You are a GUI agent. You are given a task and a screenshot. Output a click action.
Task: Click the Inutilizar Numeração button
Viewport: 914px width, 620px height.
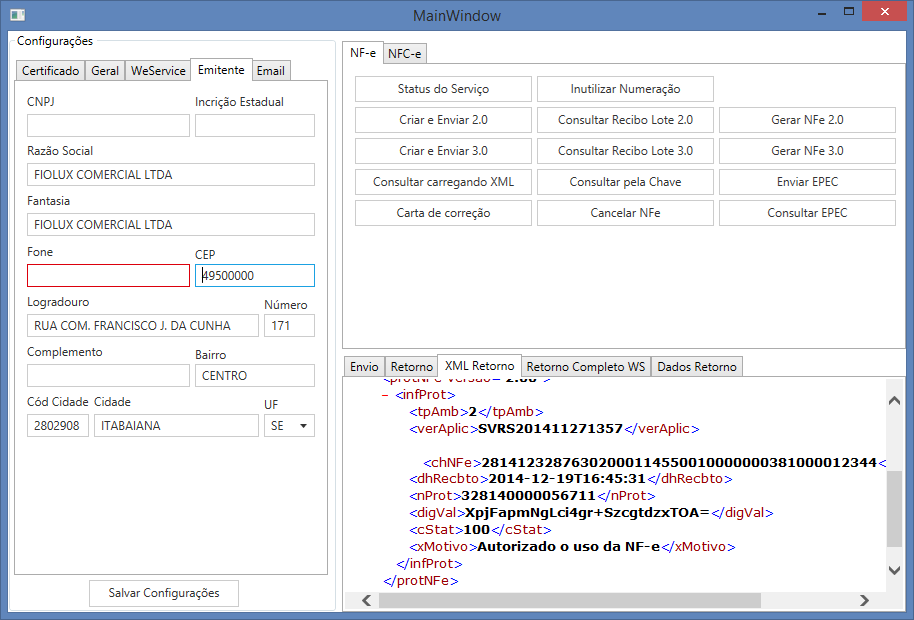point(625,89)
